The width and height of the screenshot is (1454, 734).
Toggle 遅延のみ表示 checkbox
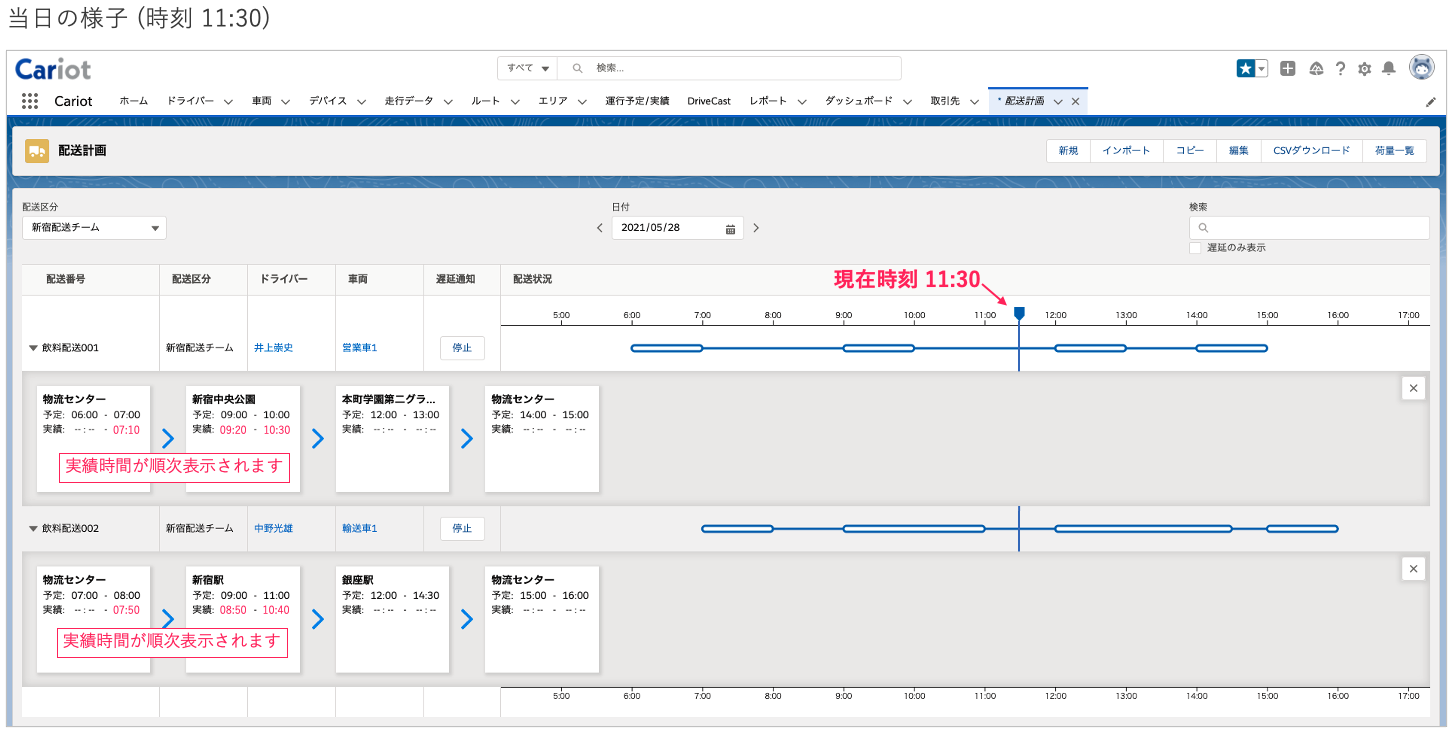point(1195,247)
